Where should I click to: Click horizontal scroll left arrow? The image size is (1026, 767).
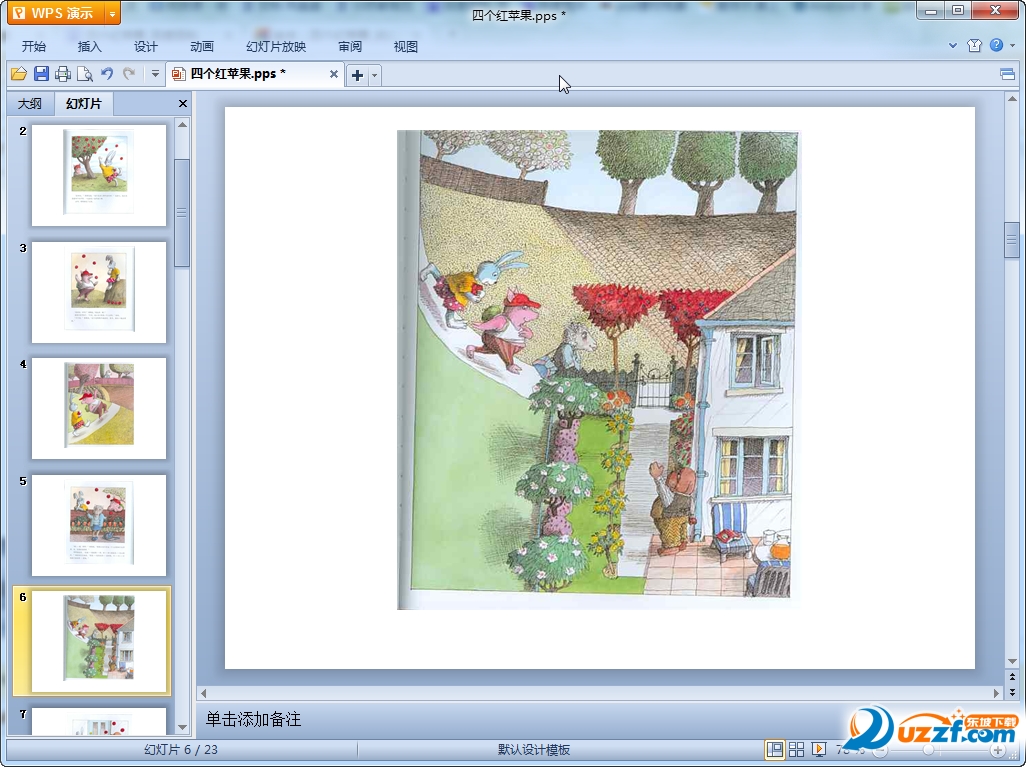203,693
